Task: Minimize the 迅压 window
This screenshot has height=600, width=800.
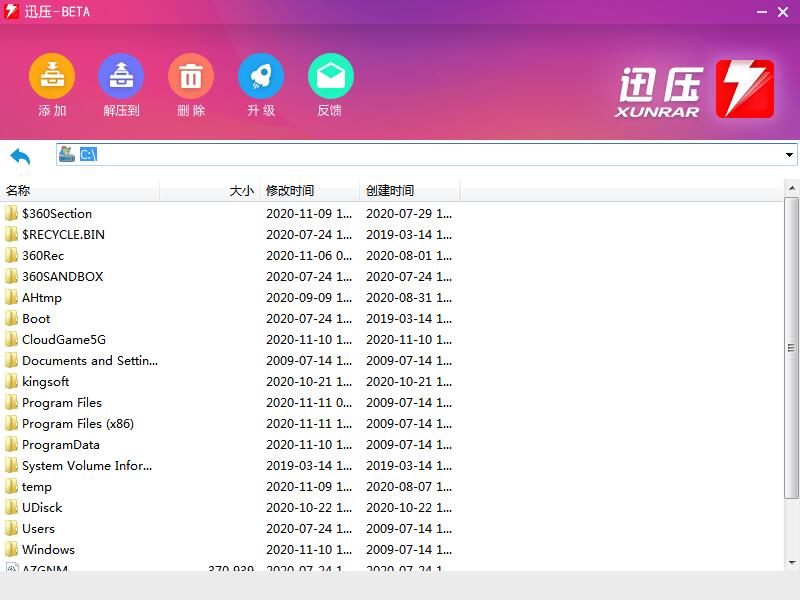Action: click(762, 12)
